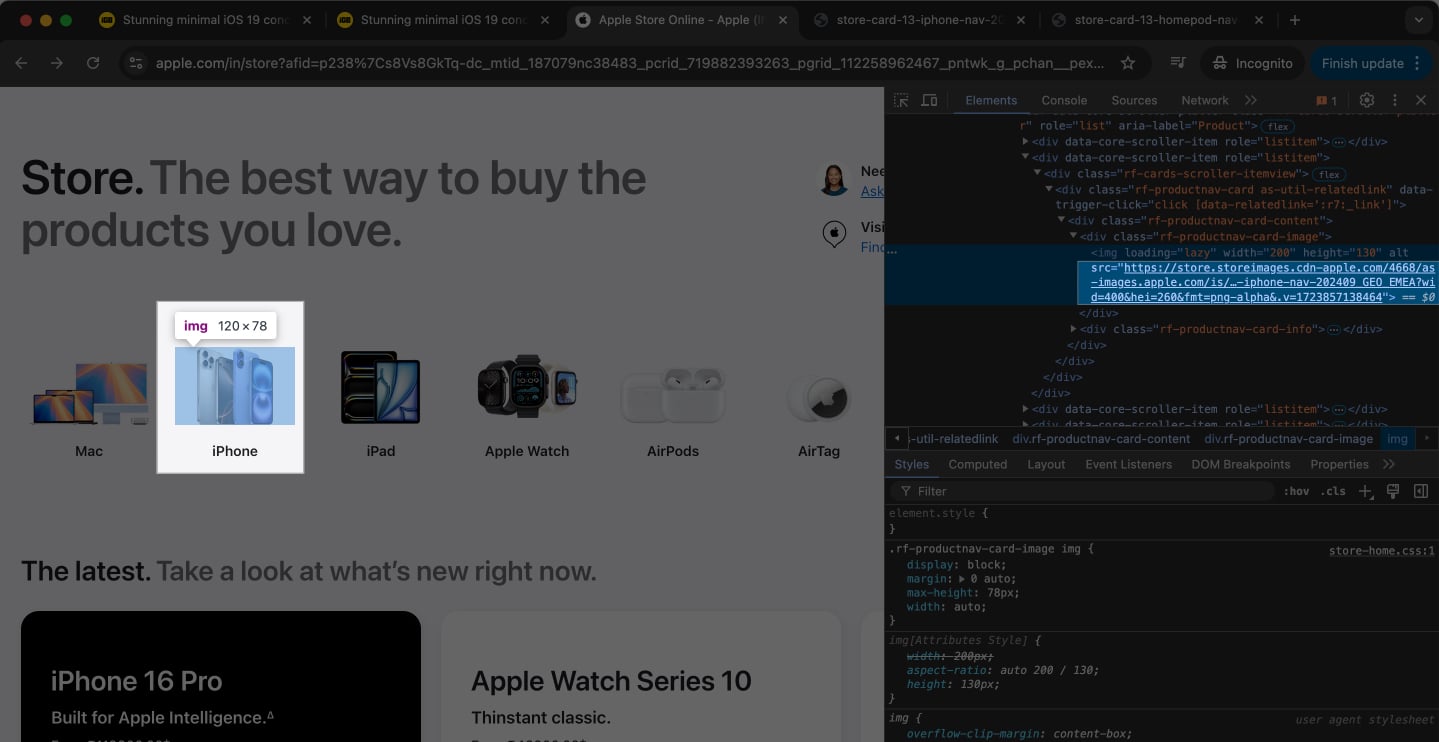Open the DOM Breakpoints tab

coord(1243,464)
